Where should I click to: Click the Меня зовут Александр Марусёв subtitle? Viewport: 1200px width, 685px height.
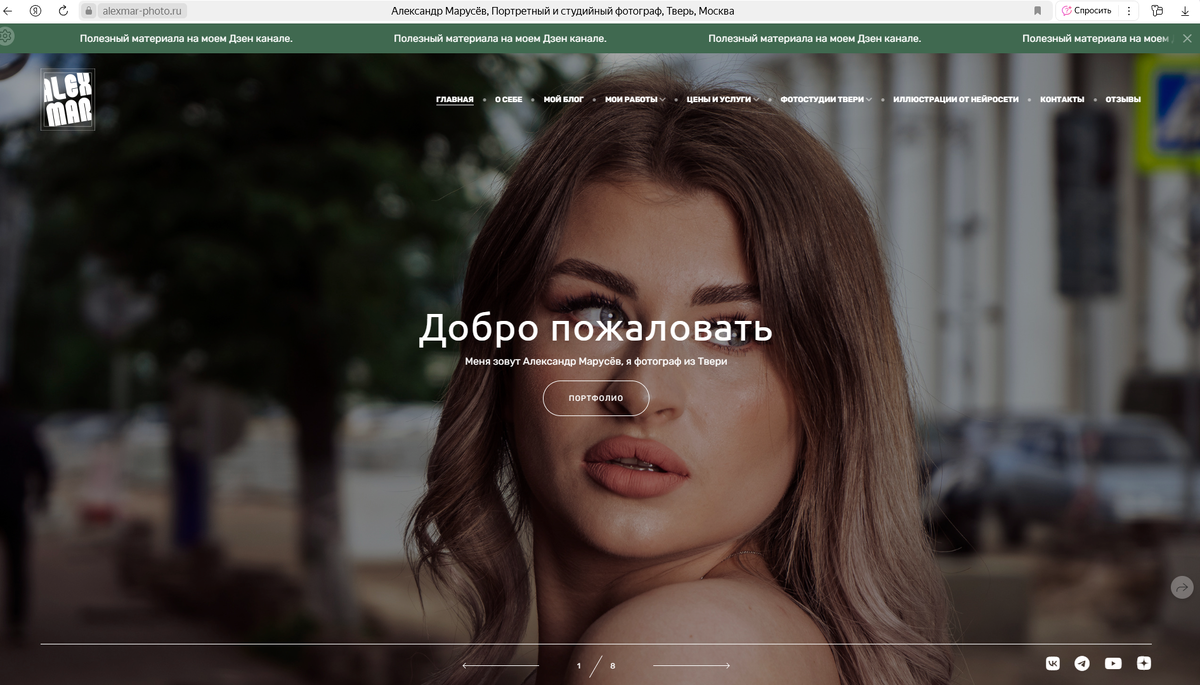pyautogui.click(x=596, y=361)
